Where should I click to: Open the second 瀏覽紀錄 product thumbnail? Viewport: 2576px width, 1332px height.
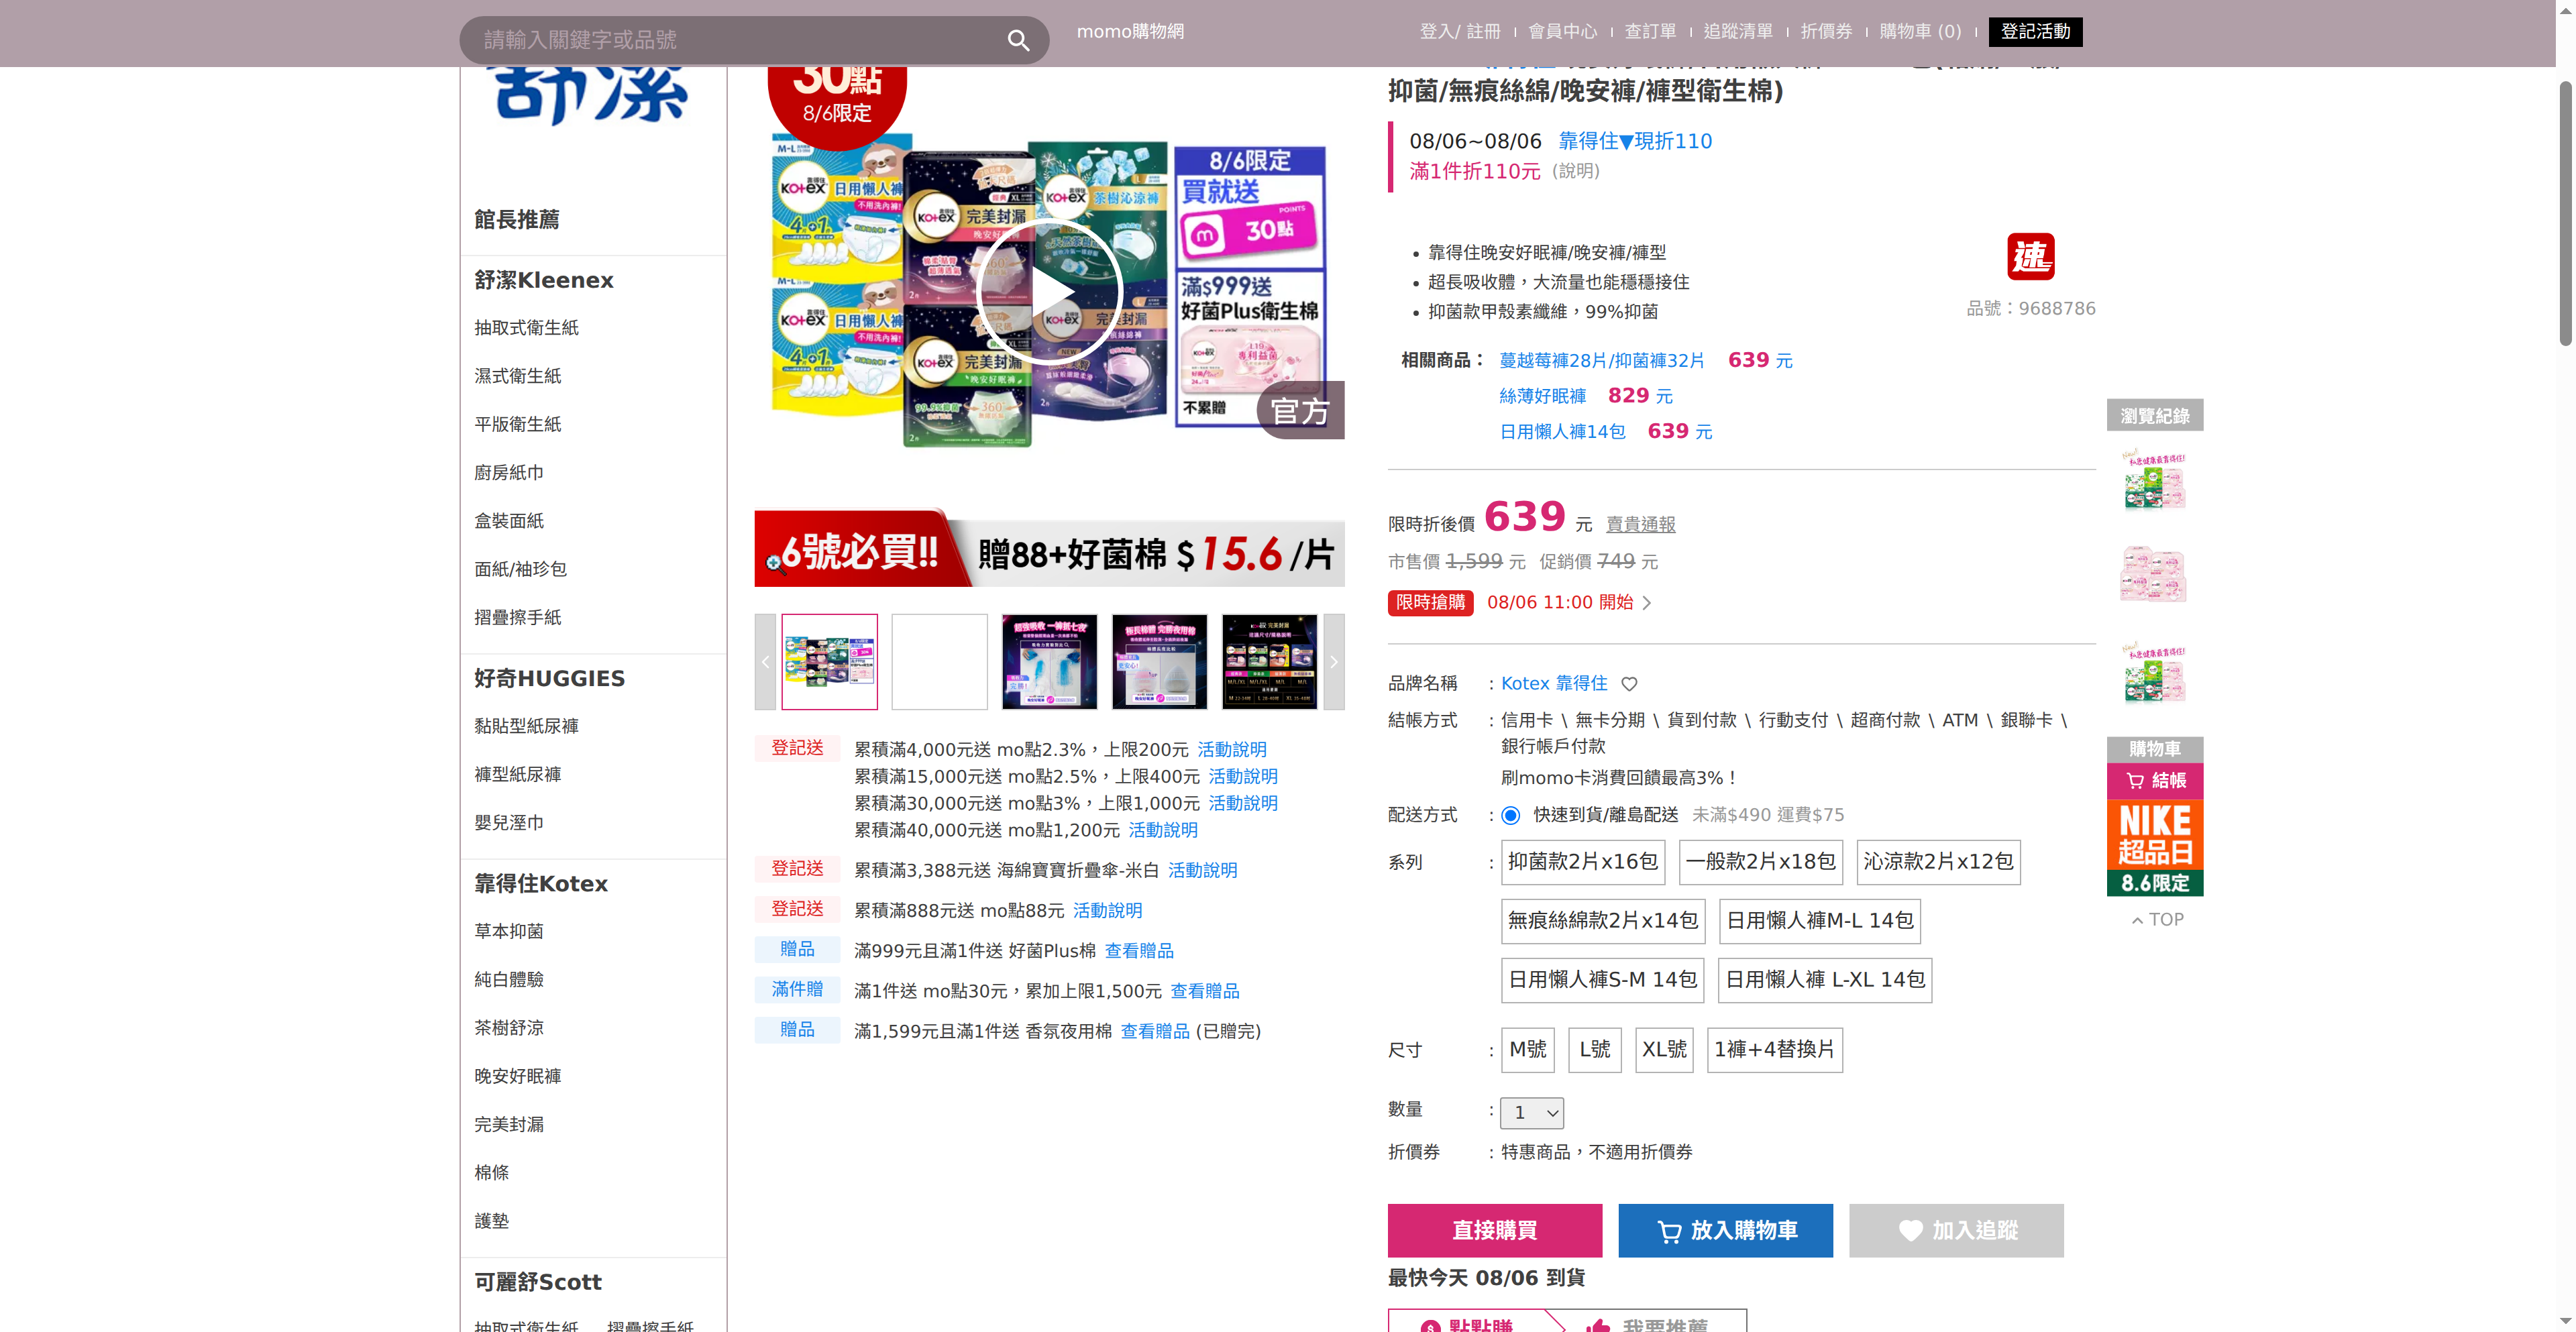[2155, 575]
